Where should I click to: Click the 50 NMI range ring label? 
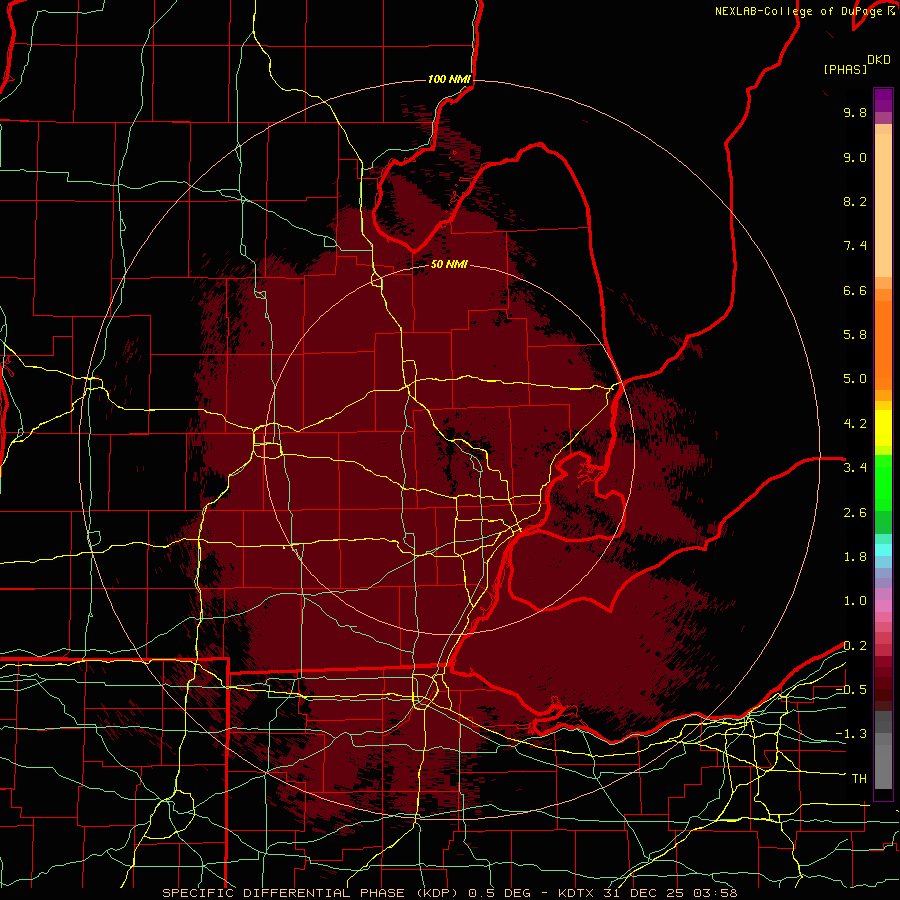449,264
